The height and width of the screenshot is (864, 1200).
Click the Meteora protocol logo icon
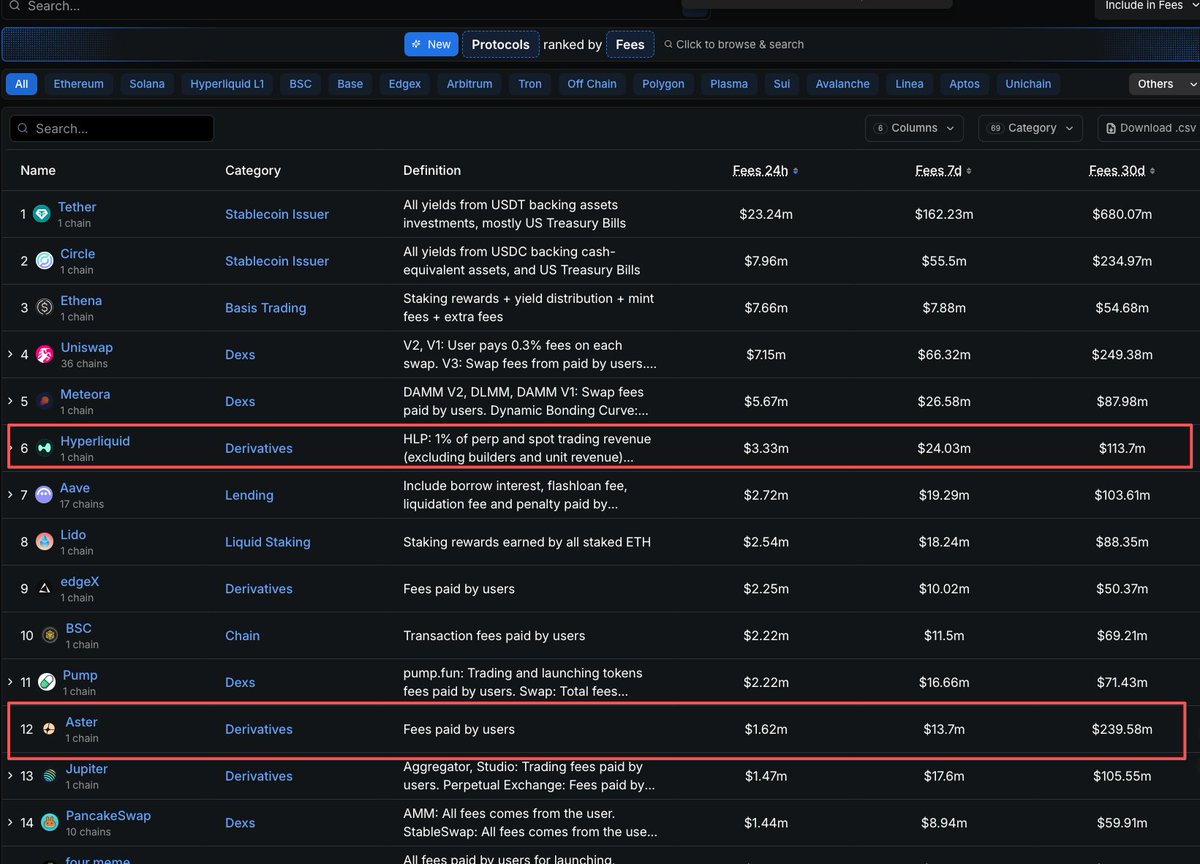(x=44, y=402)
